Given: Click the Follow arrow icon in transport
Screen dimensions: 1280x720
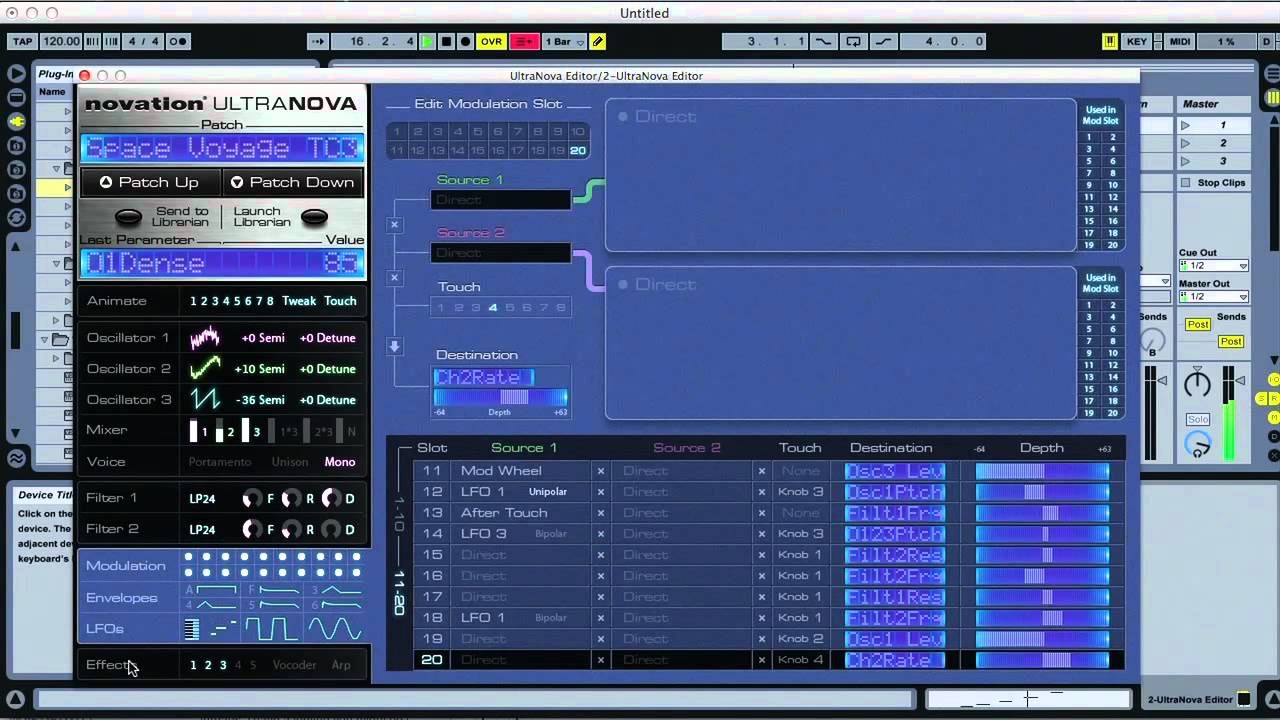Looking at the screenshot, I should 318,41.
